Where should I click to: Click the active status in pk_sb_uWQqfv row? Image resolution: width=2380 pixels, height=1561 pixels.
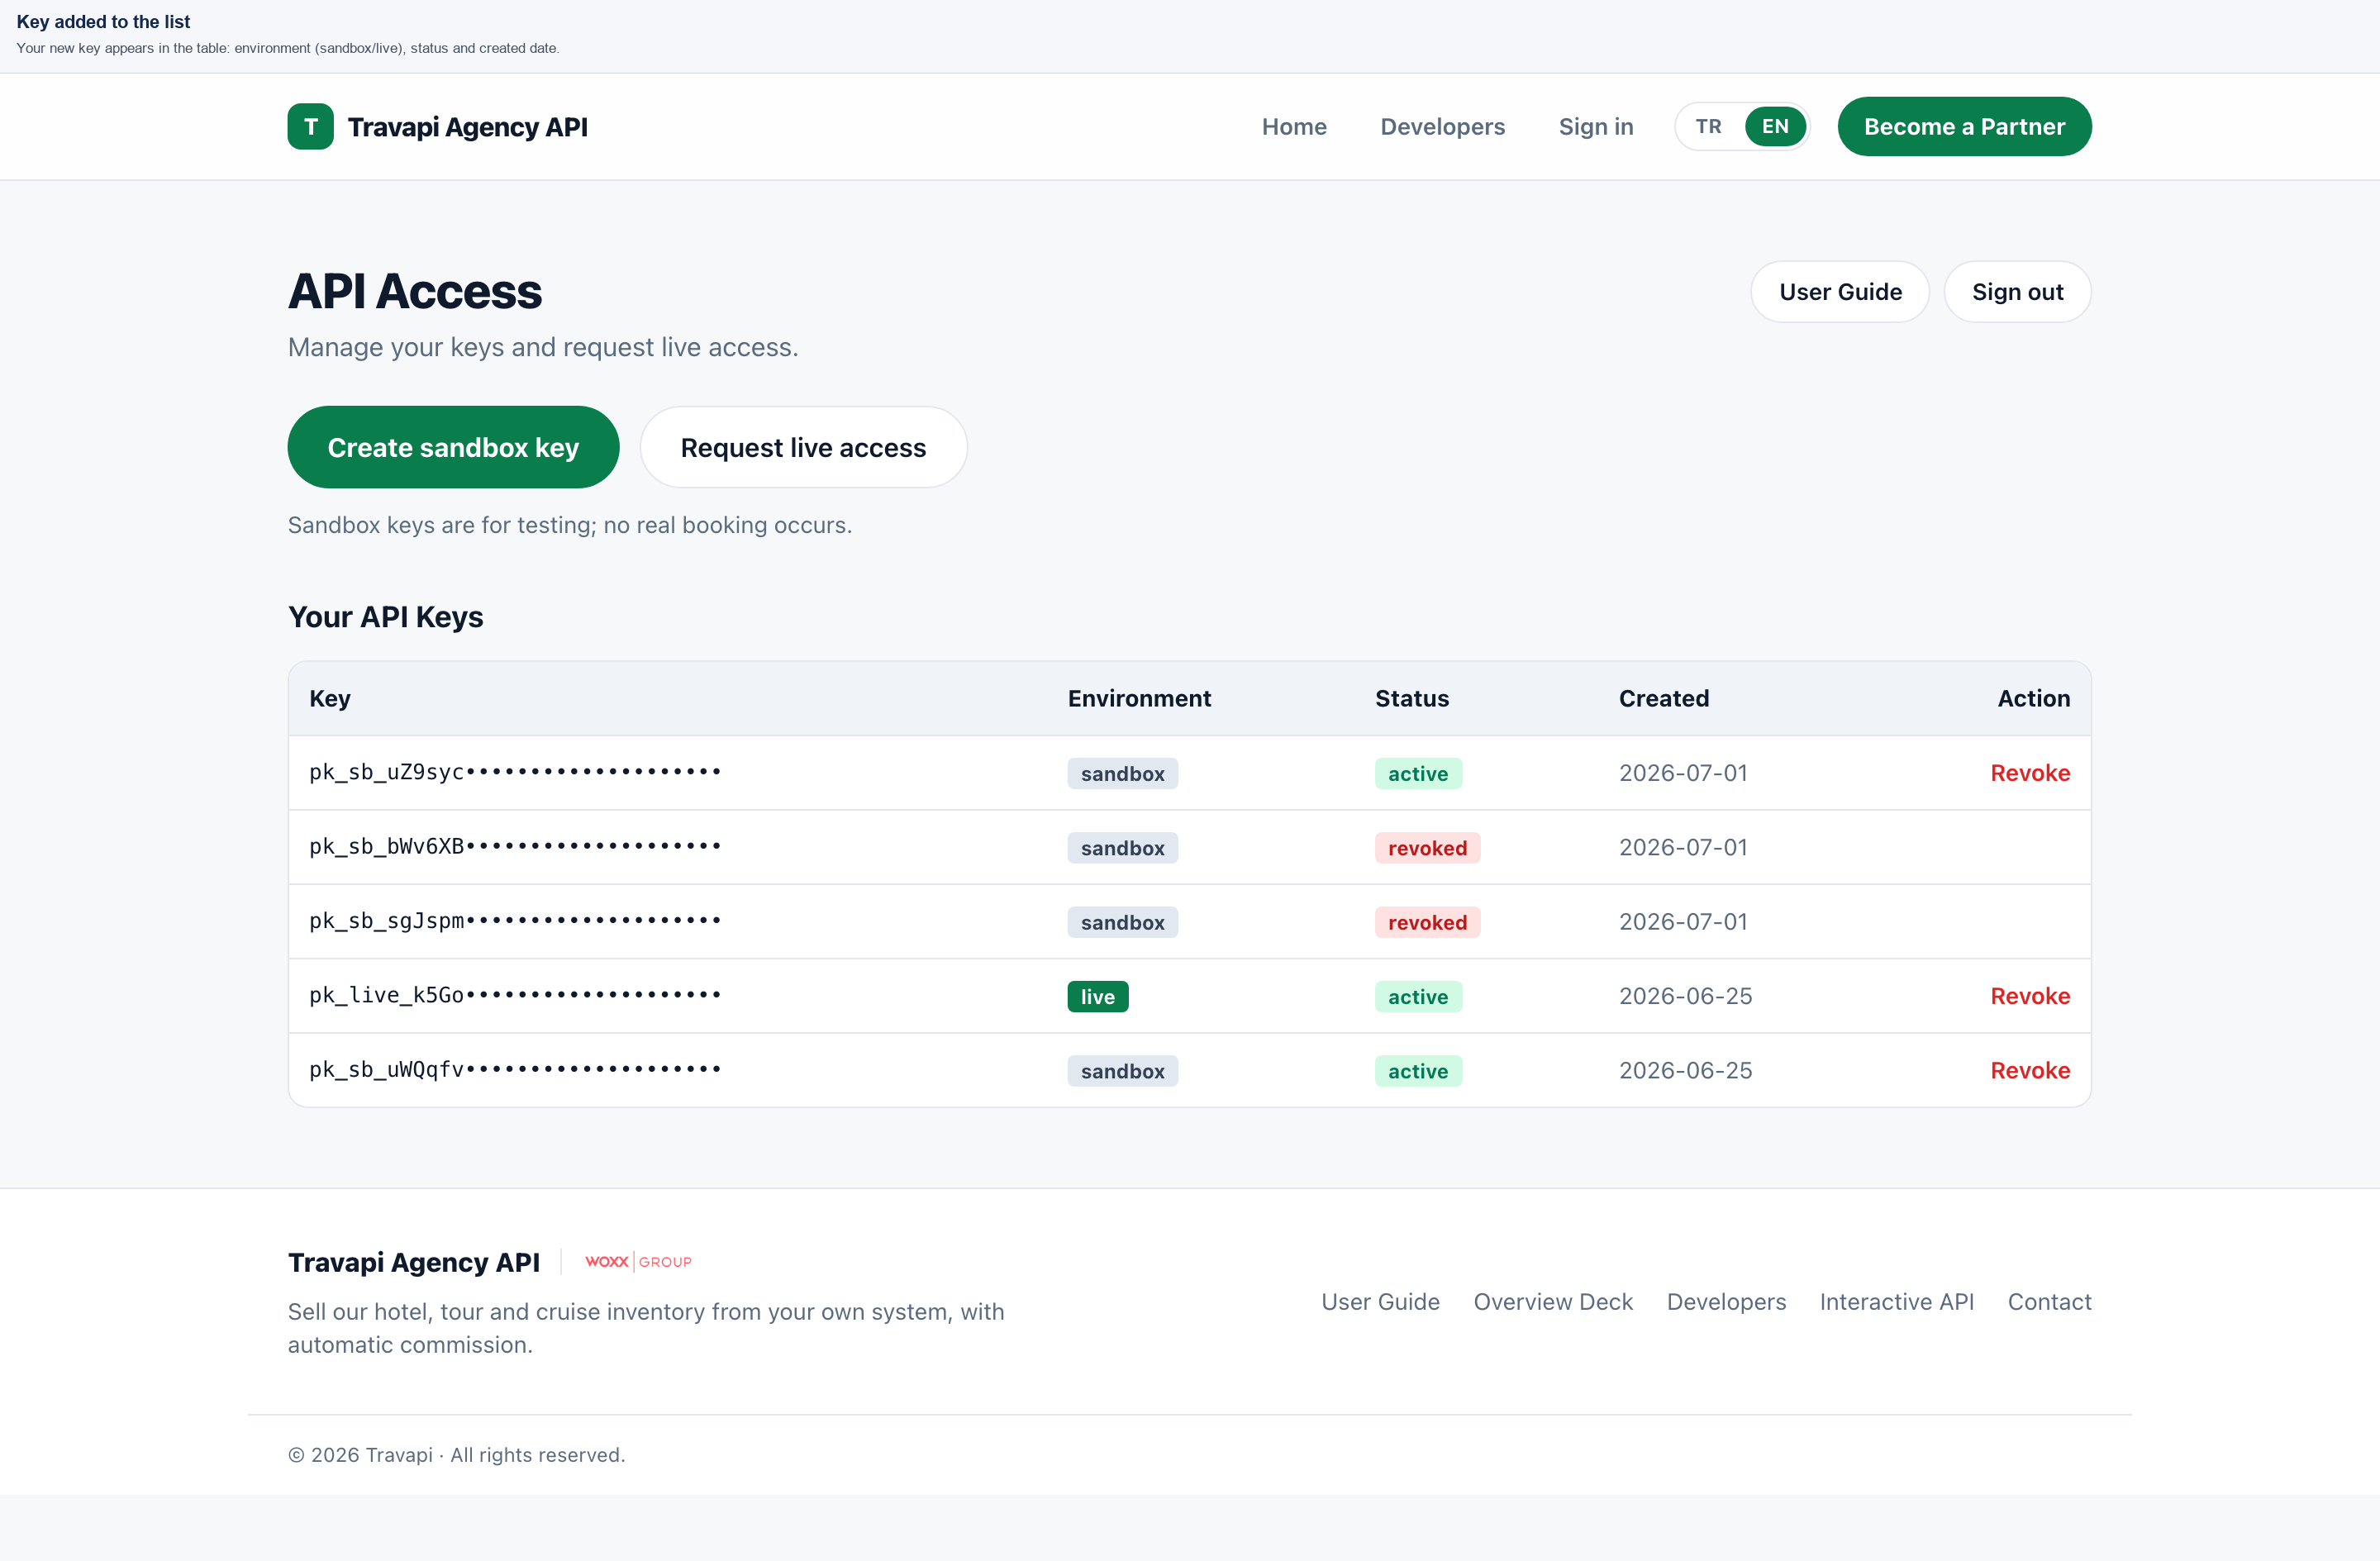[x=1417, y=1071]
